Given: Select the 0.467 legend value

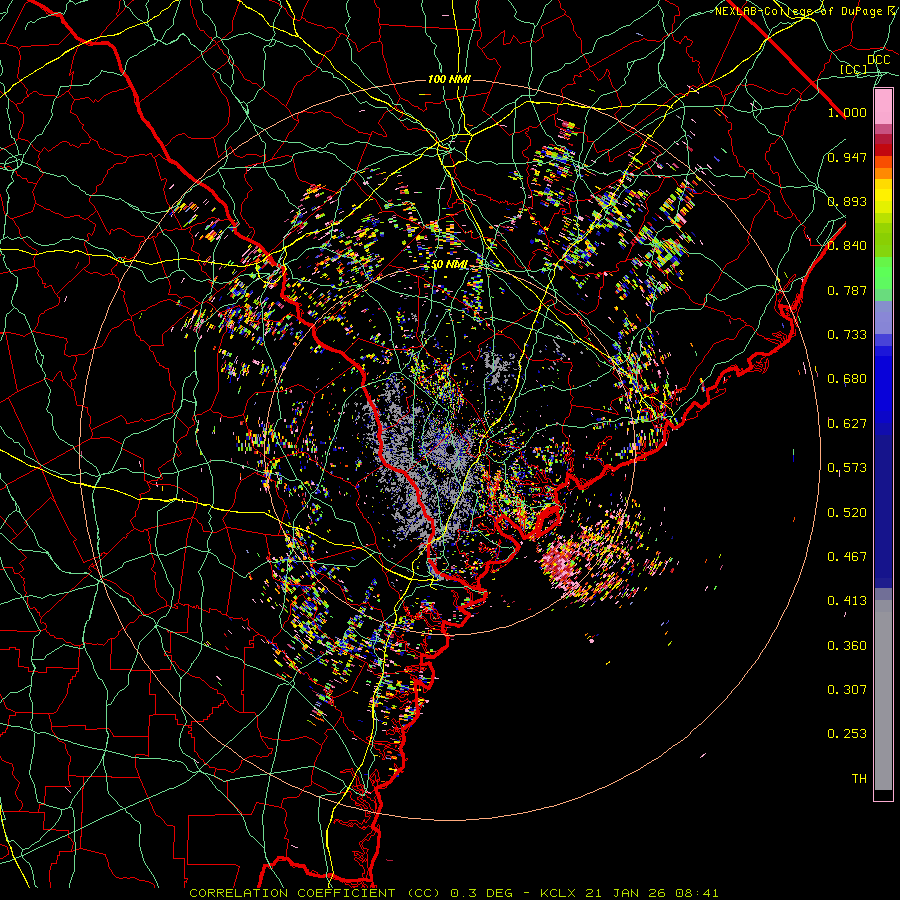Looking at the screenshot, I should click(847, 557).
